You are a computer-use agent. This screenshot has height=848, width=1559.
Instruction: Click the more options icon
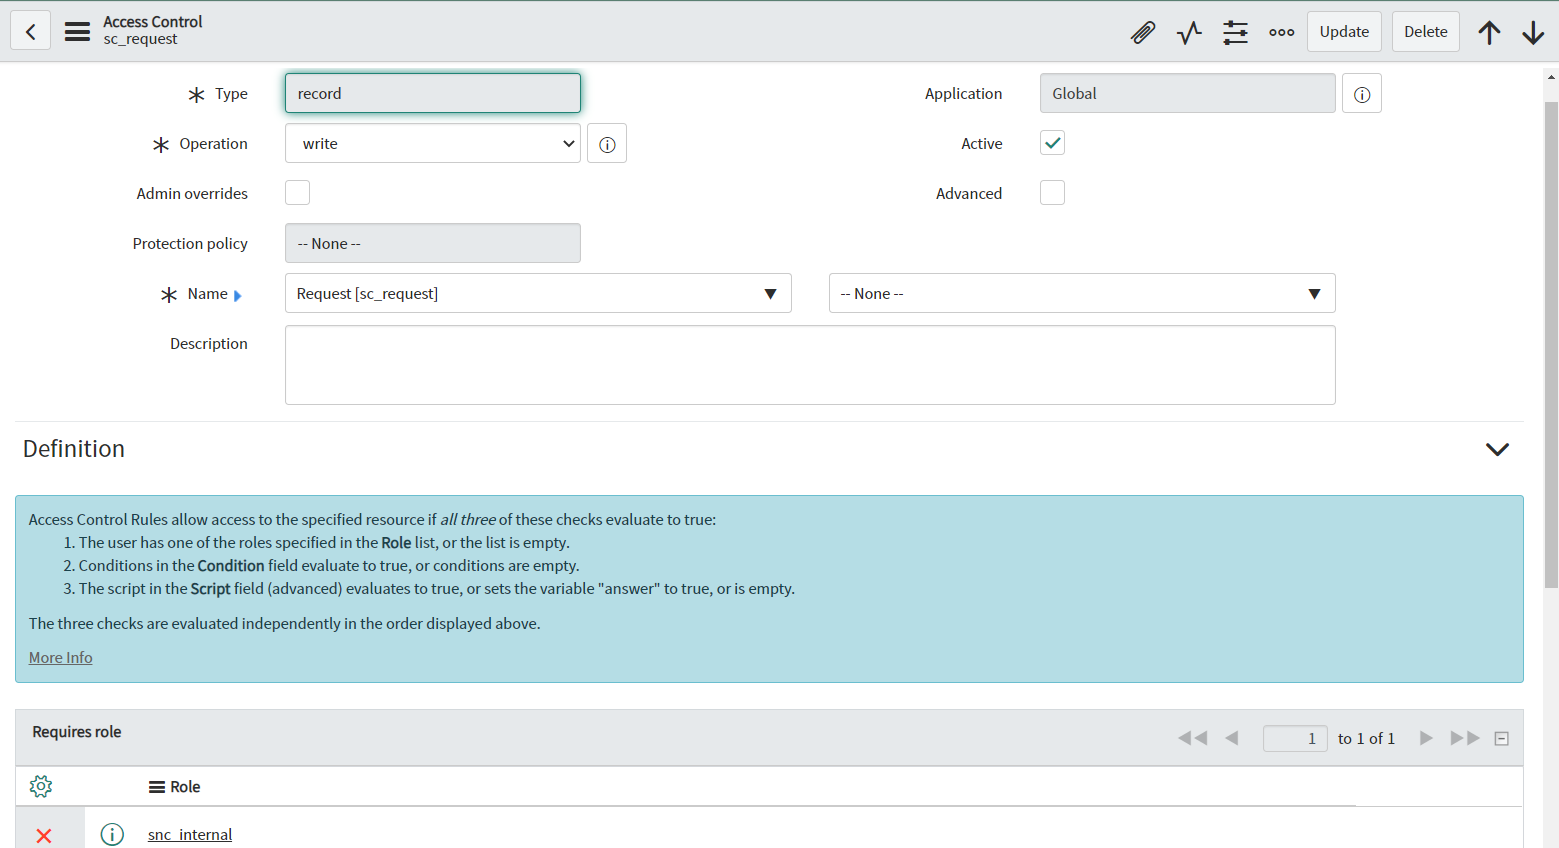click(x=1281, y=32)
